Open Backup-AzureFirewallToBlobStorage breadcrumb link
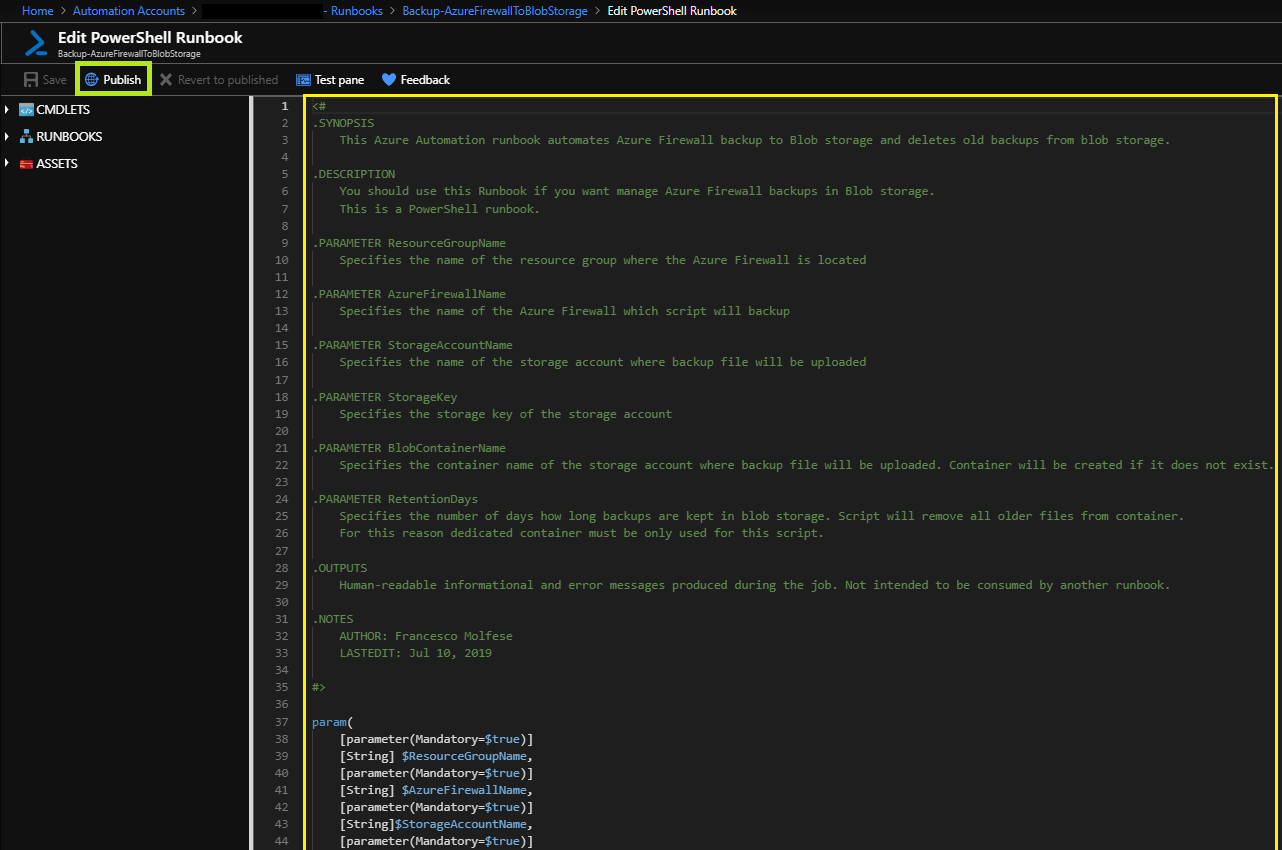Viewport: 1282px width, 850px height. 495,11
